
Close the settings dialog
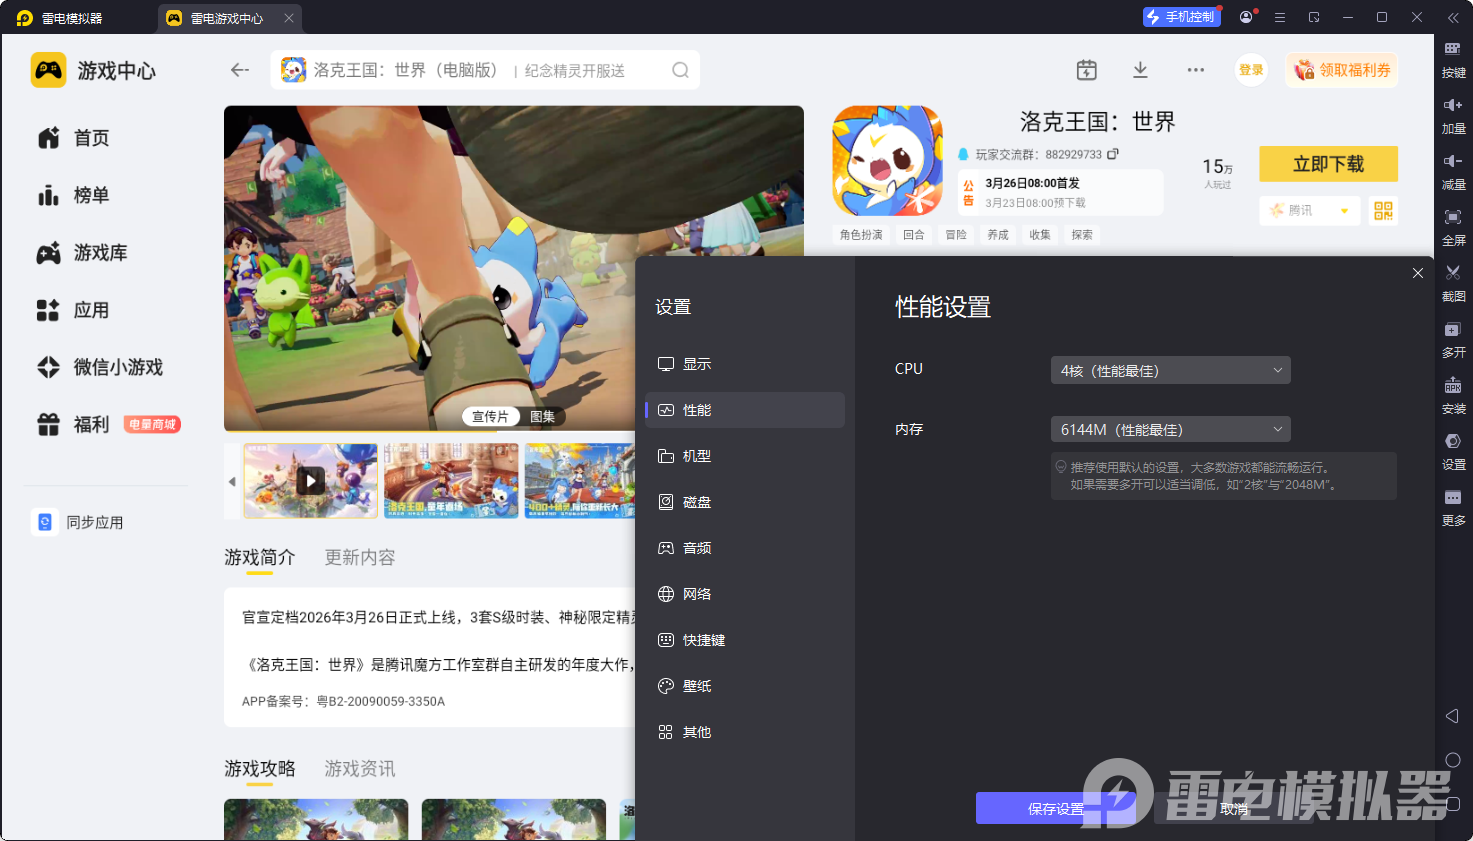(x=1417, y=273)
